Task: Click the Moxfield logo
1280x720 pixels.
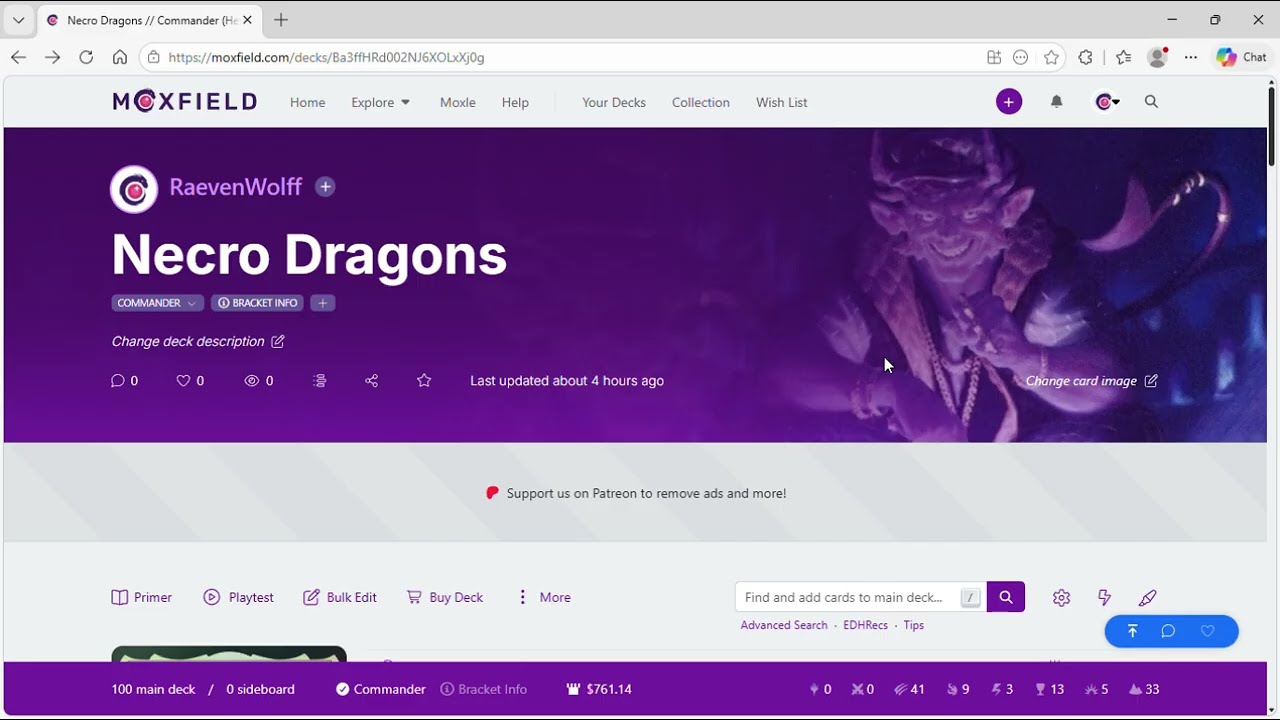Action: click(x=185, y=101)
